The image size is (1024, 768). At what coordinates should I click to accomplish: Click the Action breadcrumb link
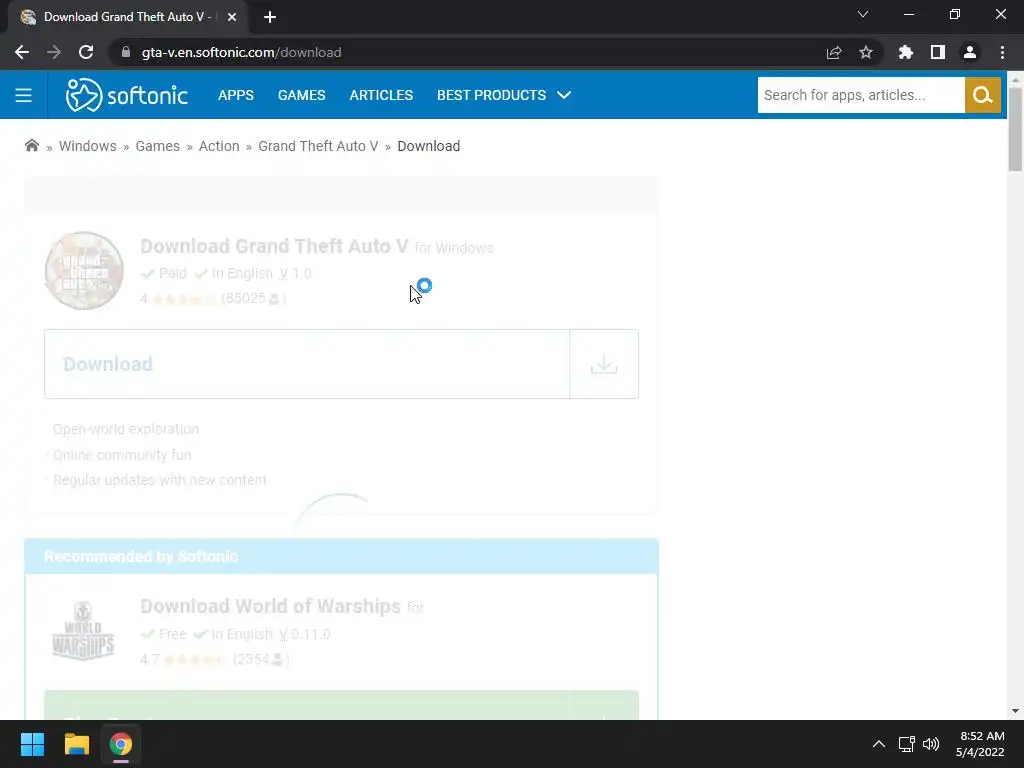(219, 146)
